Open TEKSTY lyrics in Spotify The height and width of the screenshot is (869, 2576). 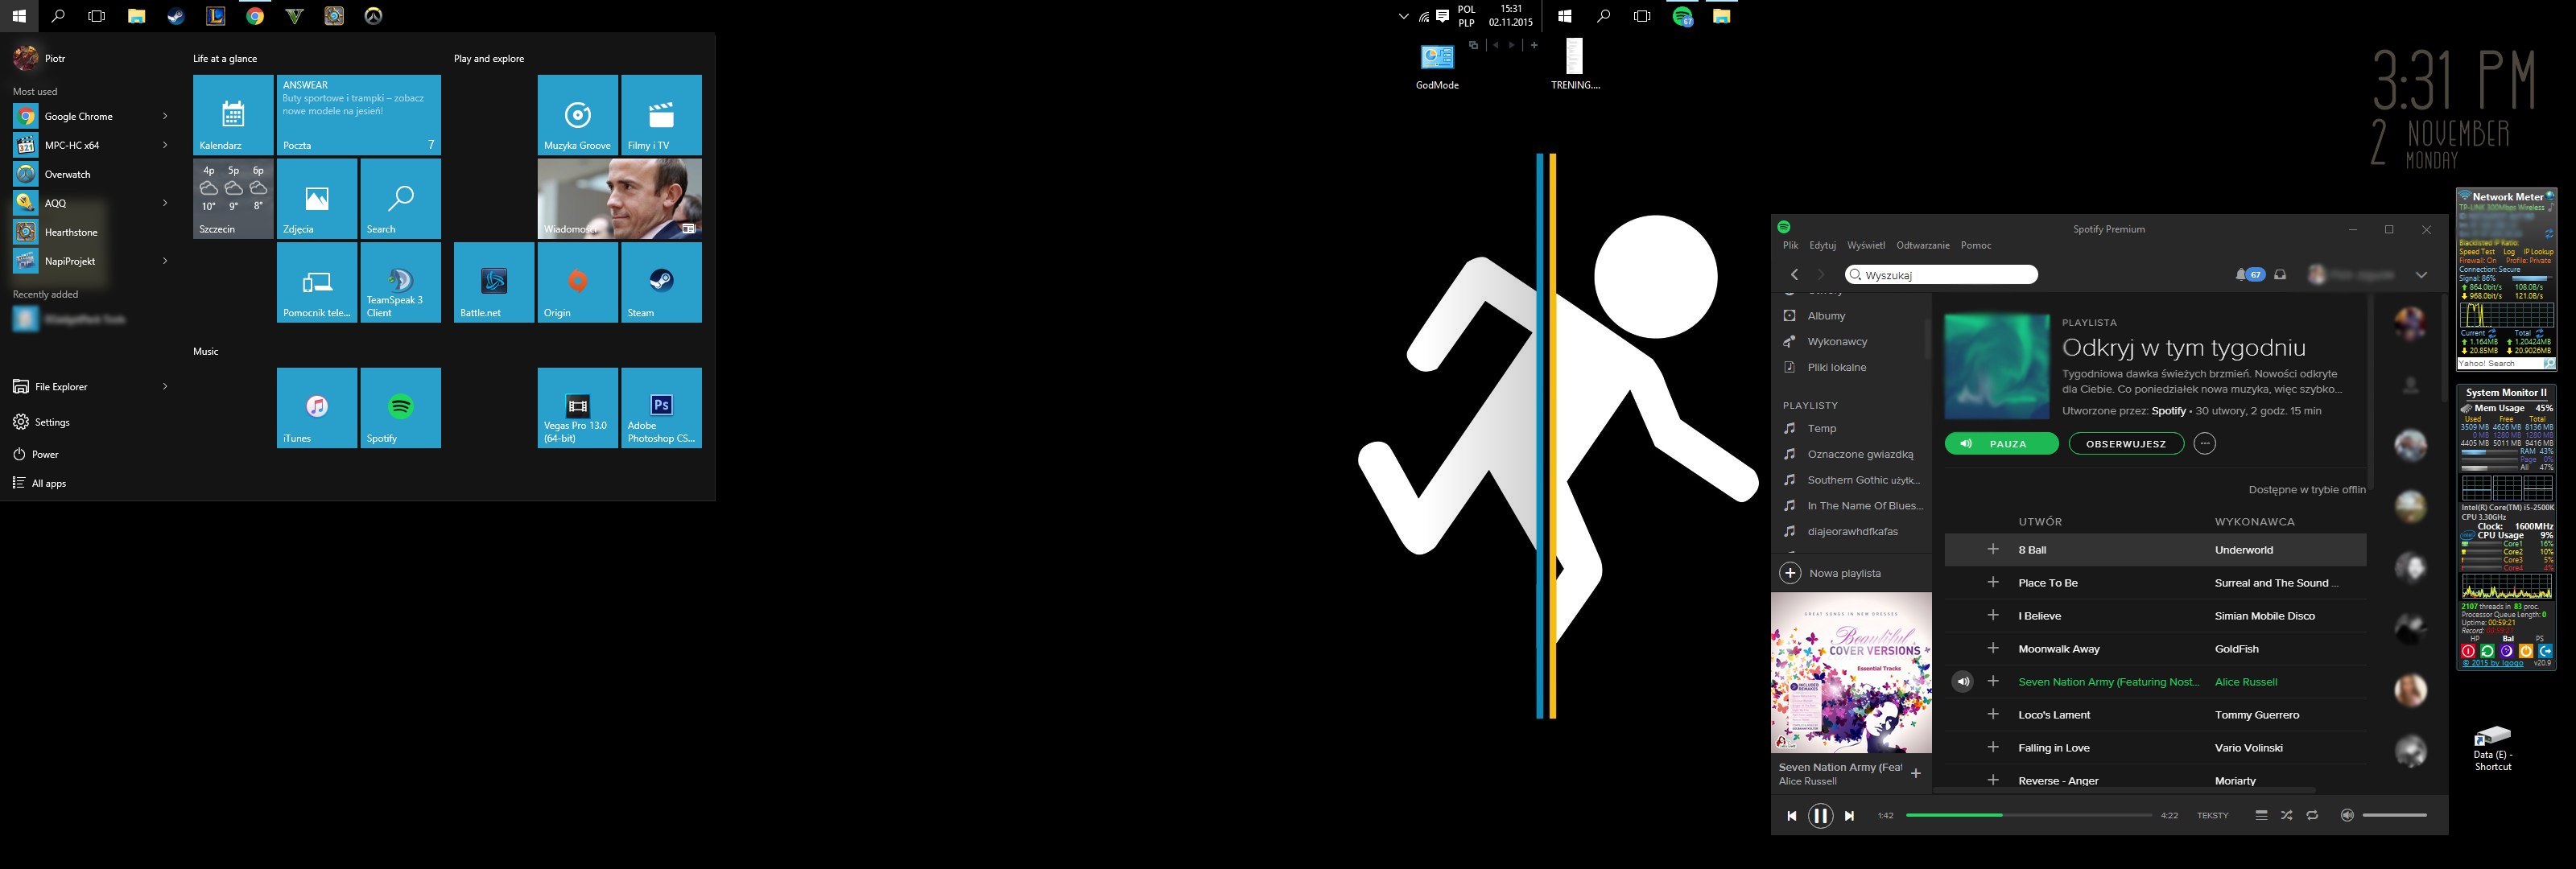point(2212,816)
